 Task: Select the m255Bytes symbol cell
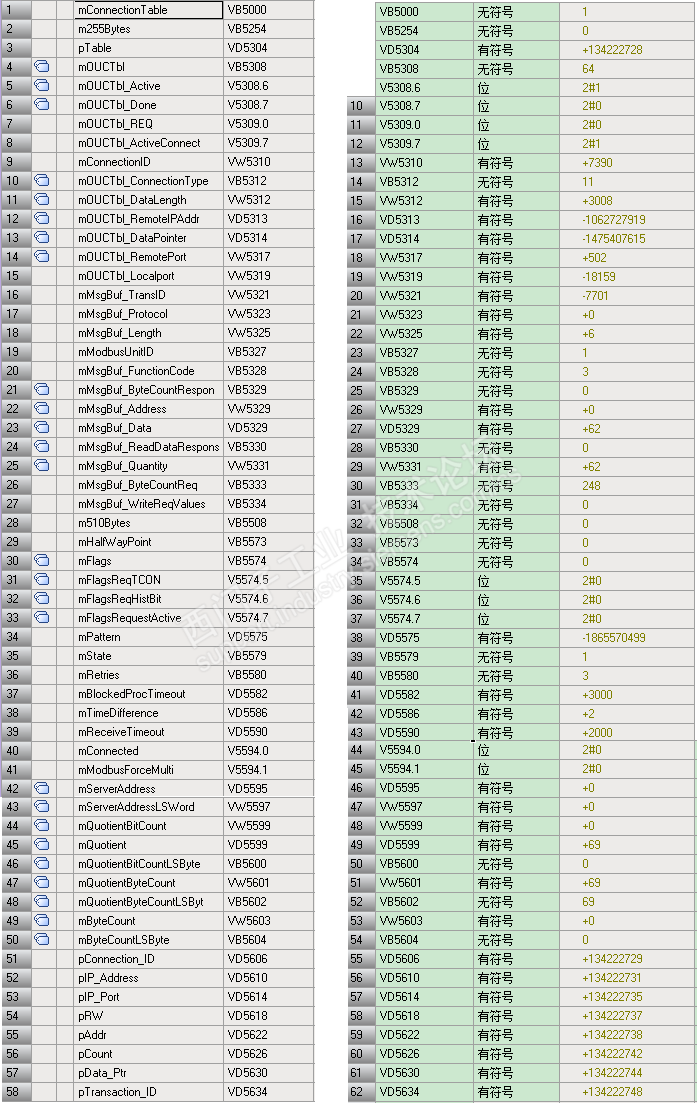(x=149, y=29)
